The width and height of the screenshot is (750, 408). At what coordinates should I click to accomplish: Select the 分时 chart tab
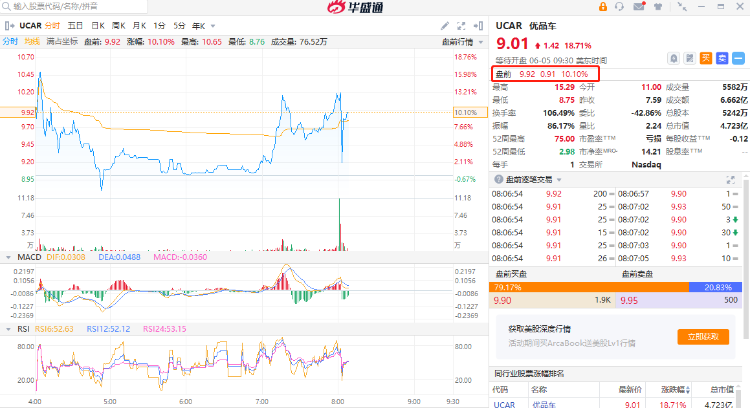pos(52,25)
